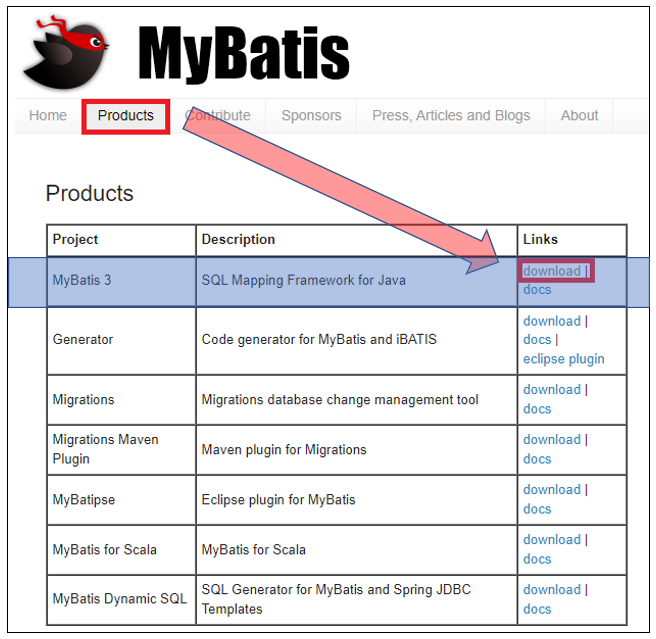656x639 pixels.
Task: Click 'Maven plugin for Migrations' description
Action: (x=284, y=450)
